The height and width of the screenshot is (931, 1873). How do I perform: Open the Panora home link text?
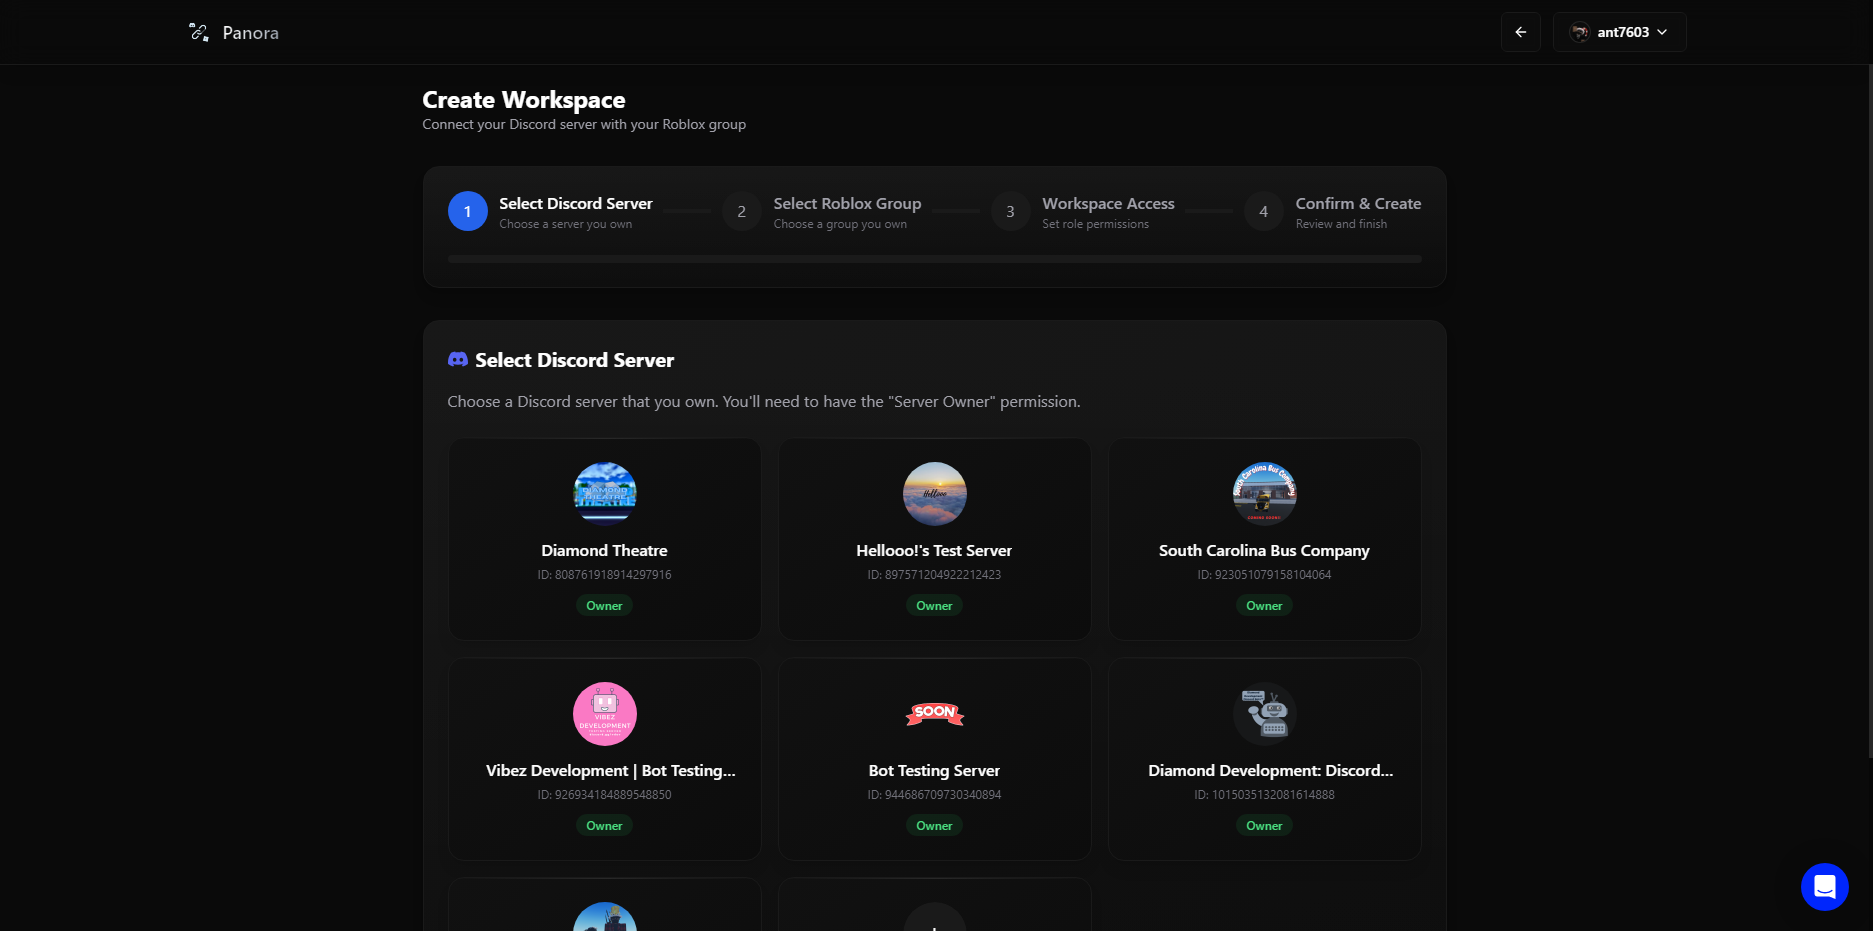coord(250,33)
